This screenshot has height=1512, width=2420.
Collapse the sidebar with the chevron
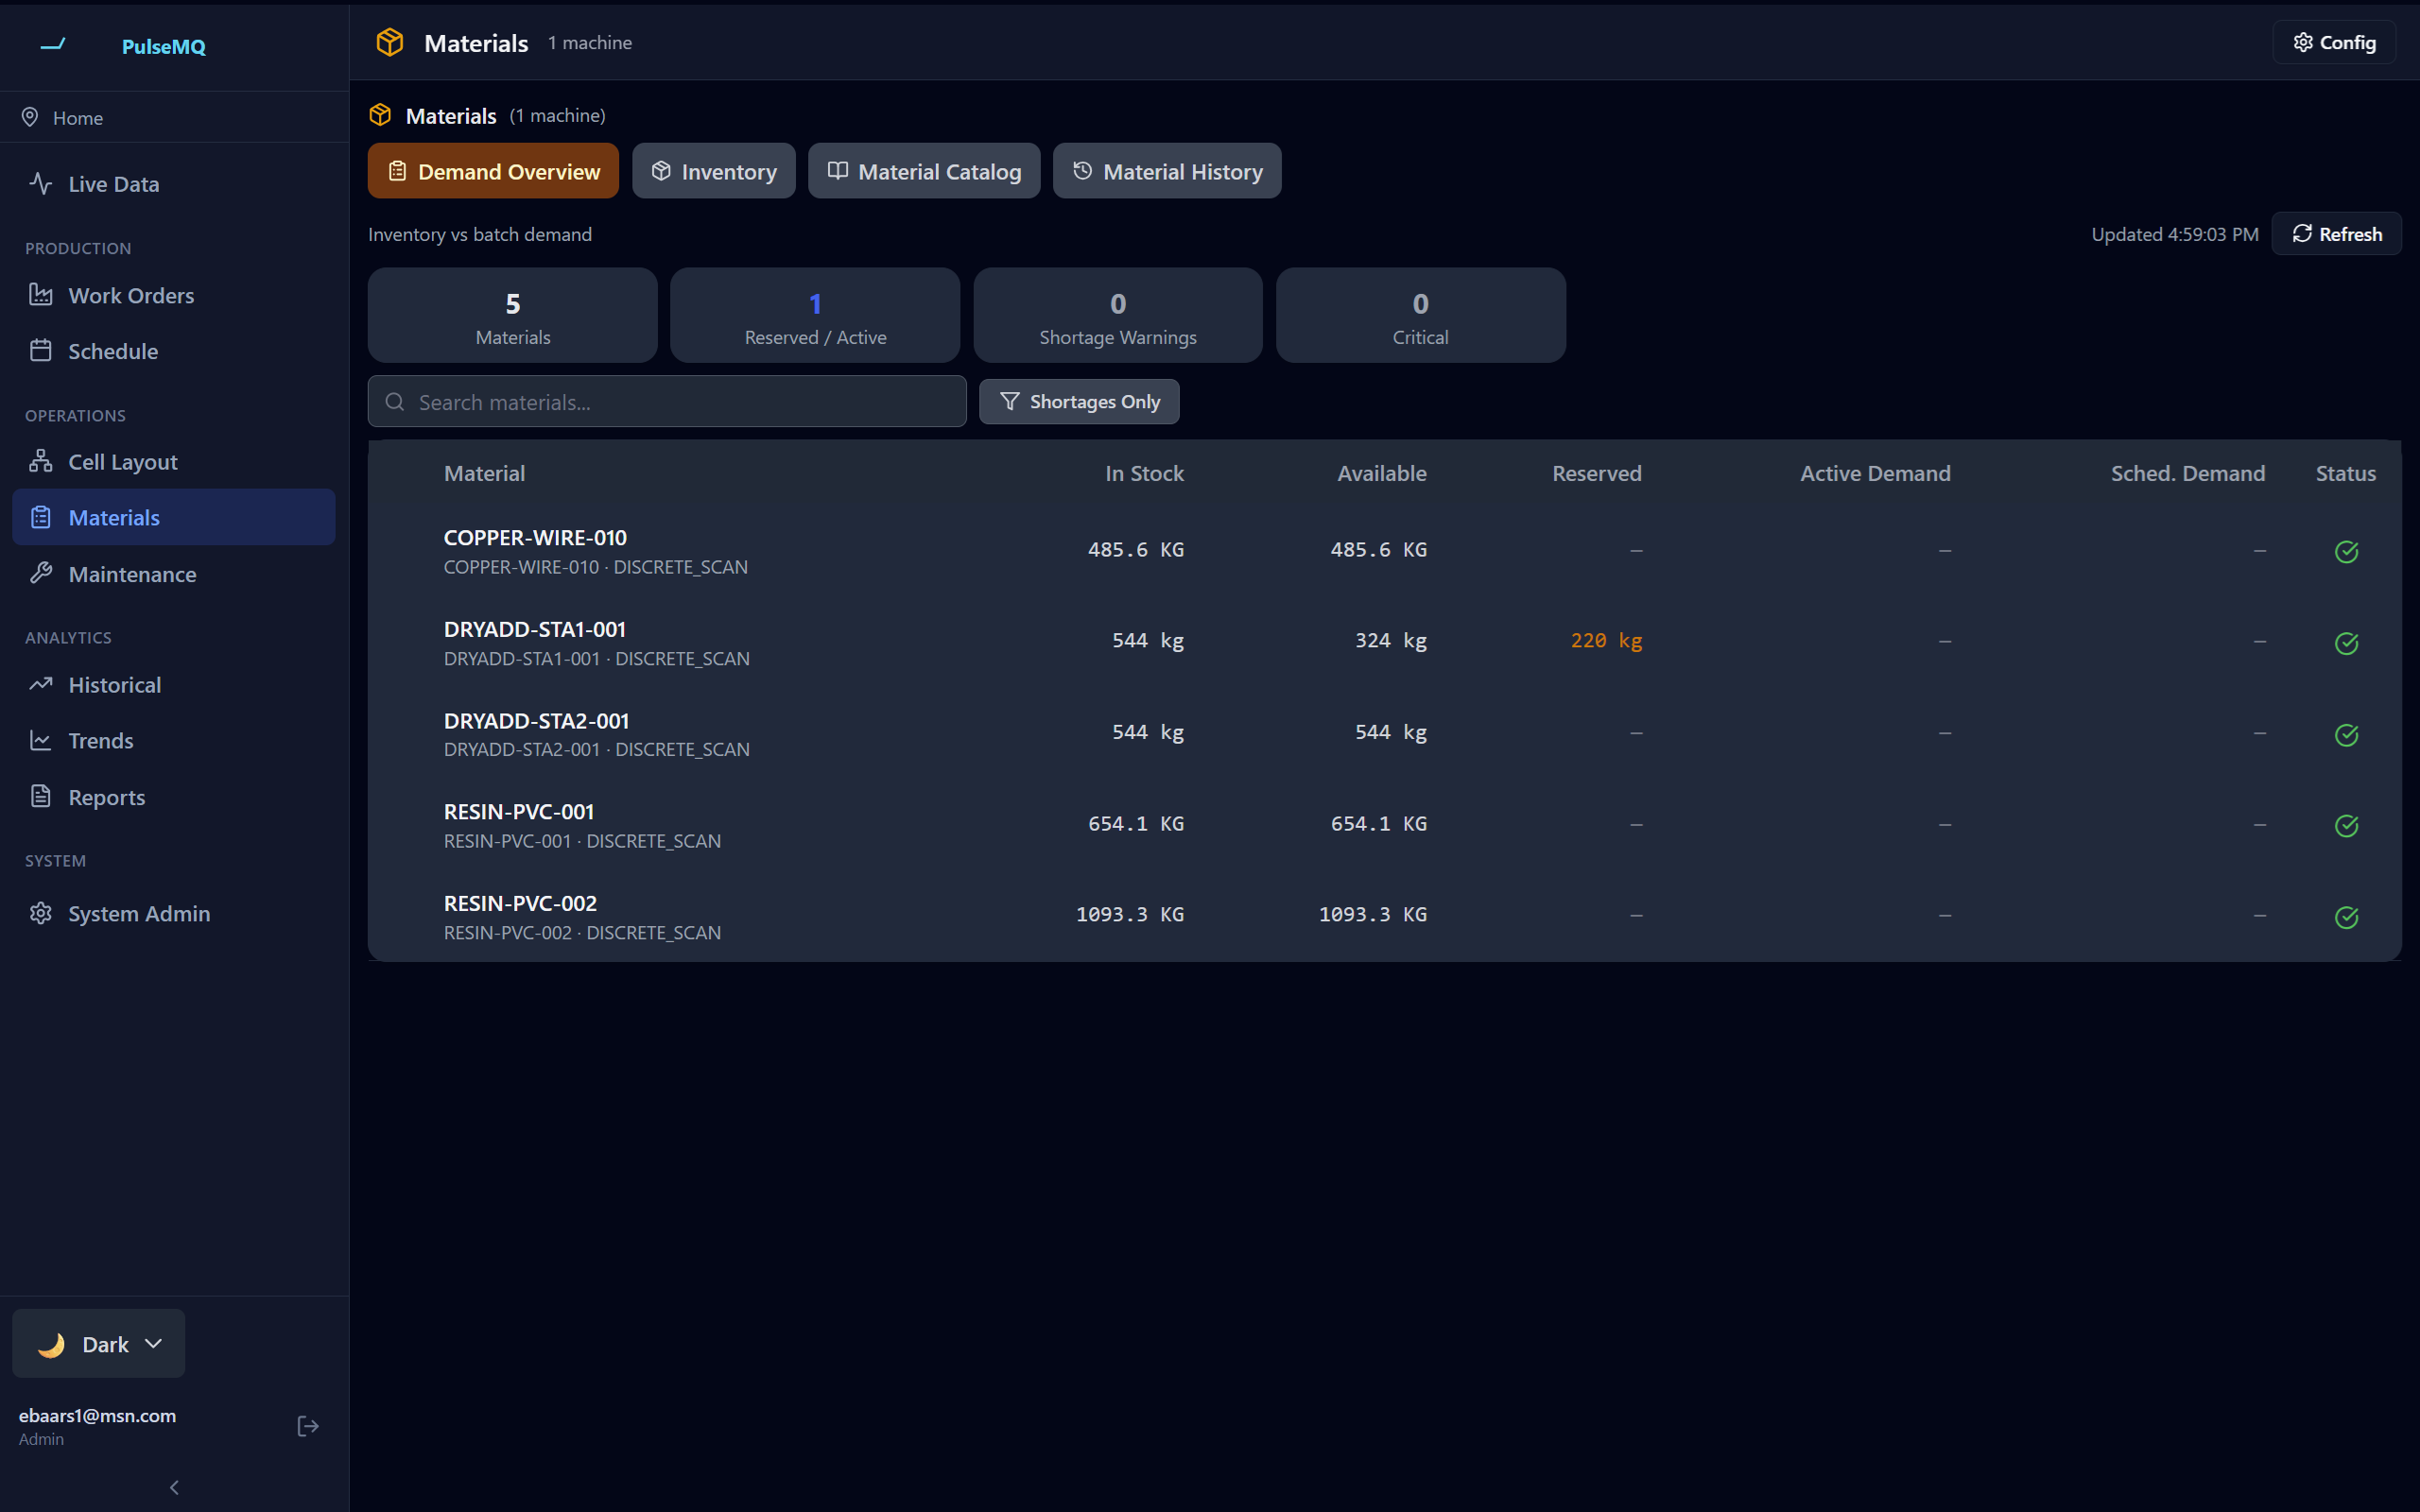point(173,1487)
